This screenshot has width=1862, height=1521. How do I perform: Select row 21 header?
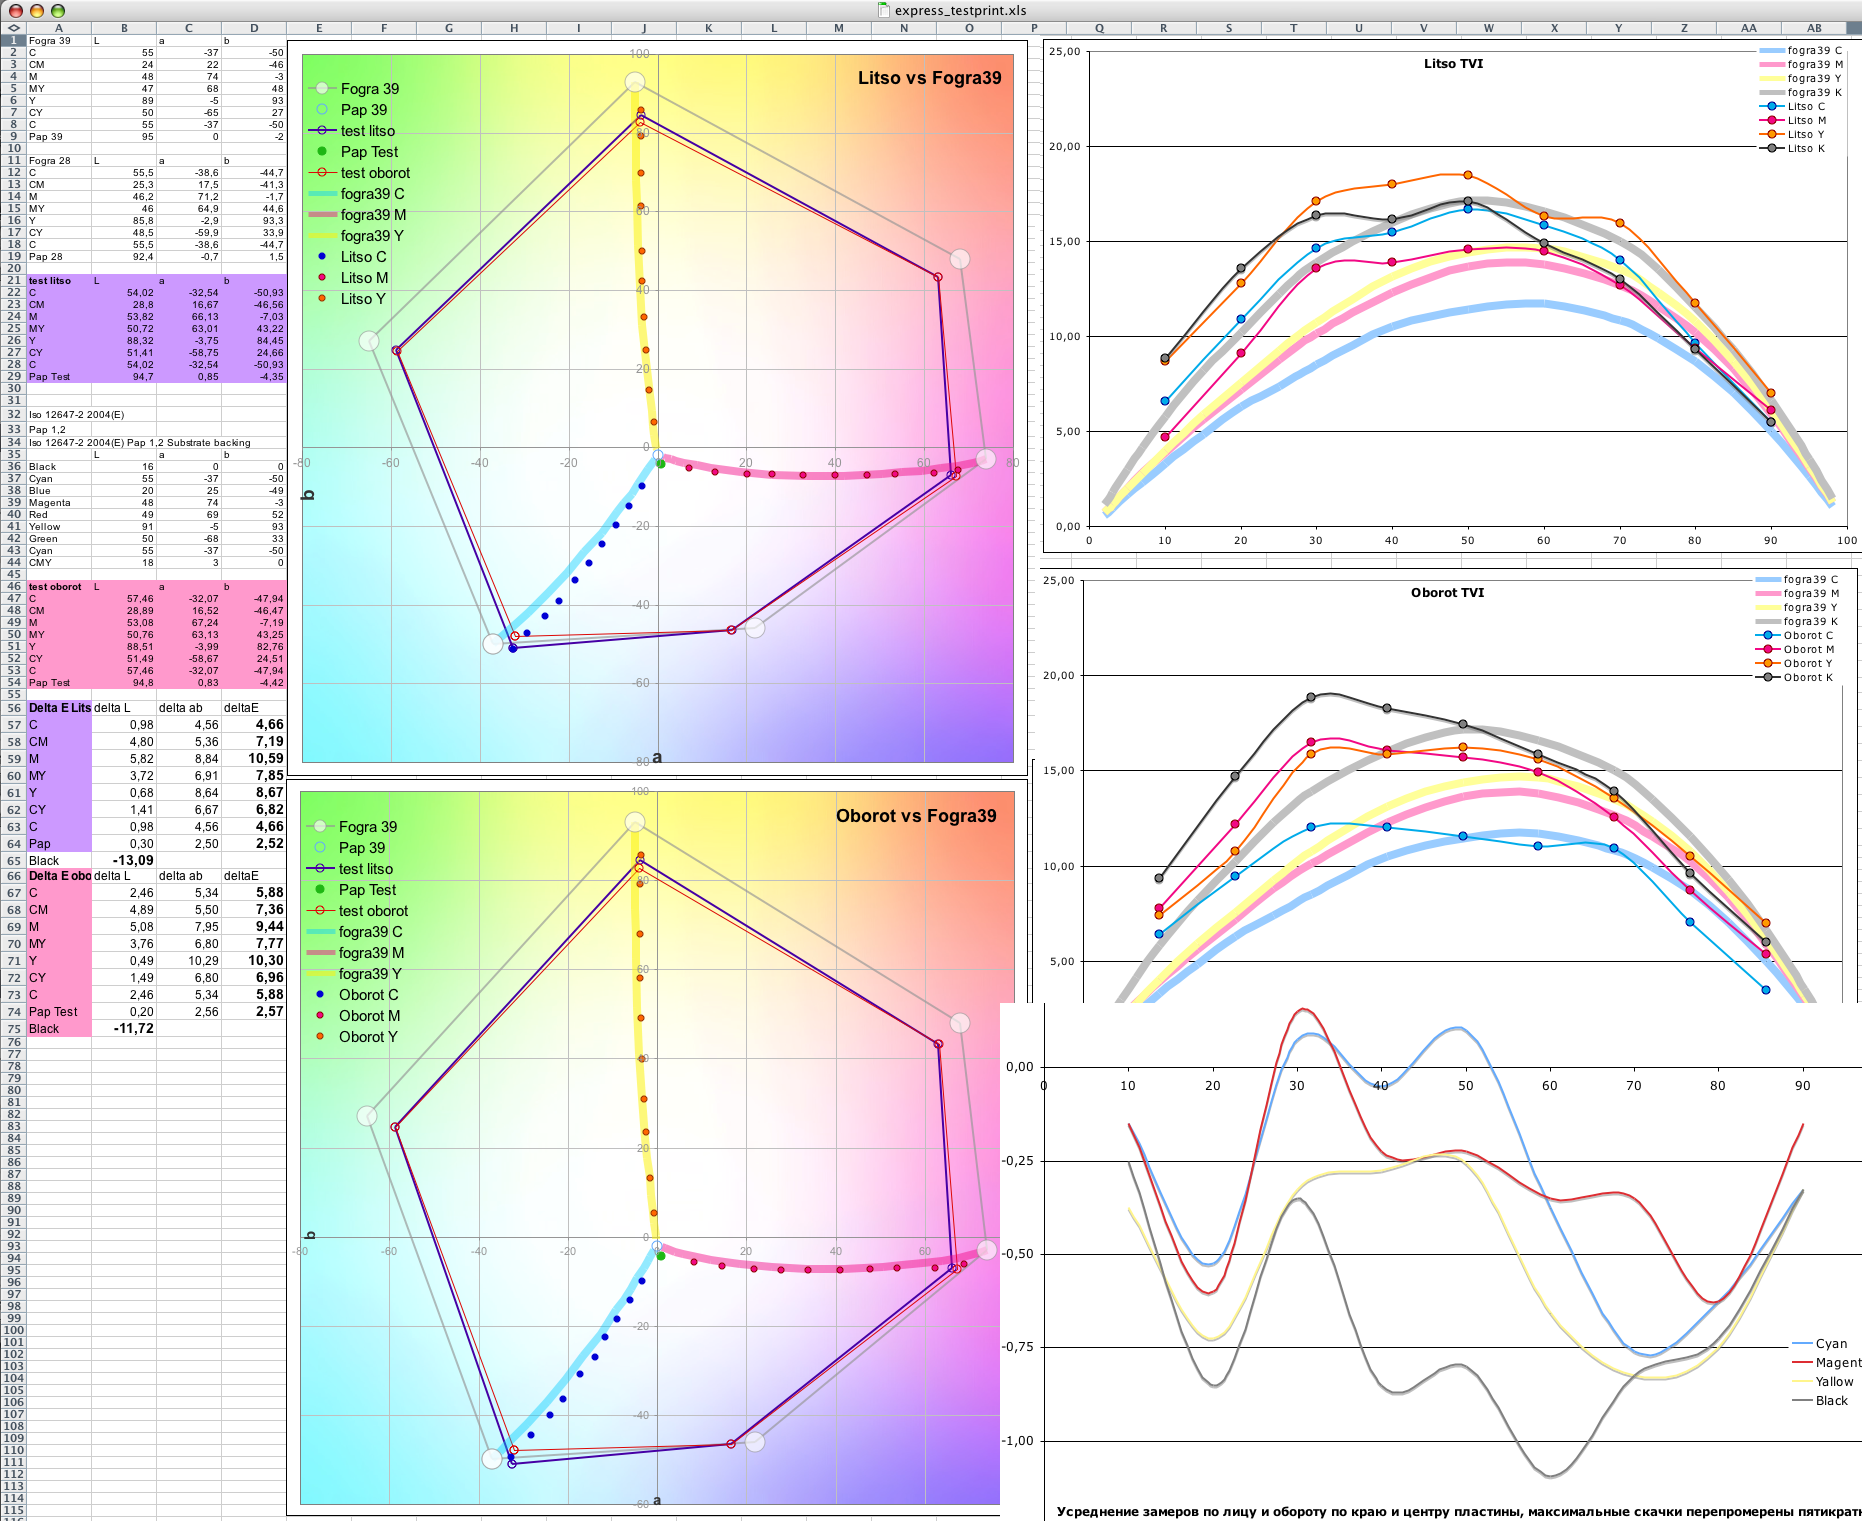(13, 281)
